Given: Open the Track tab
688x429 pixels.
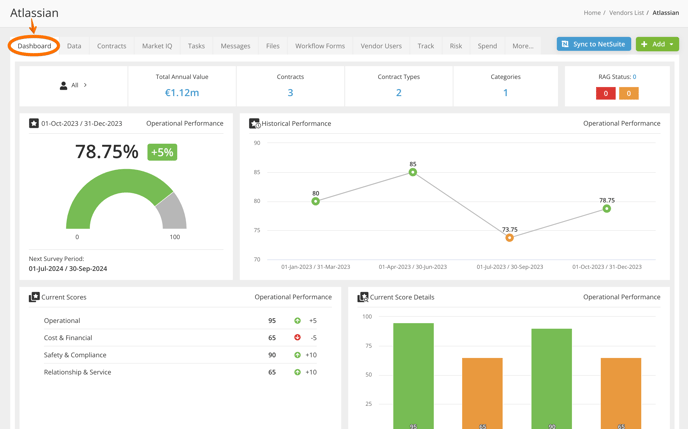Looking at the screenshot, I should [x=426, y=46].
